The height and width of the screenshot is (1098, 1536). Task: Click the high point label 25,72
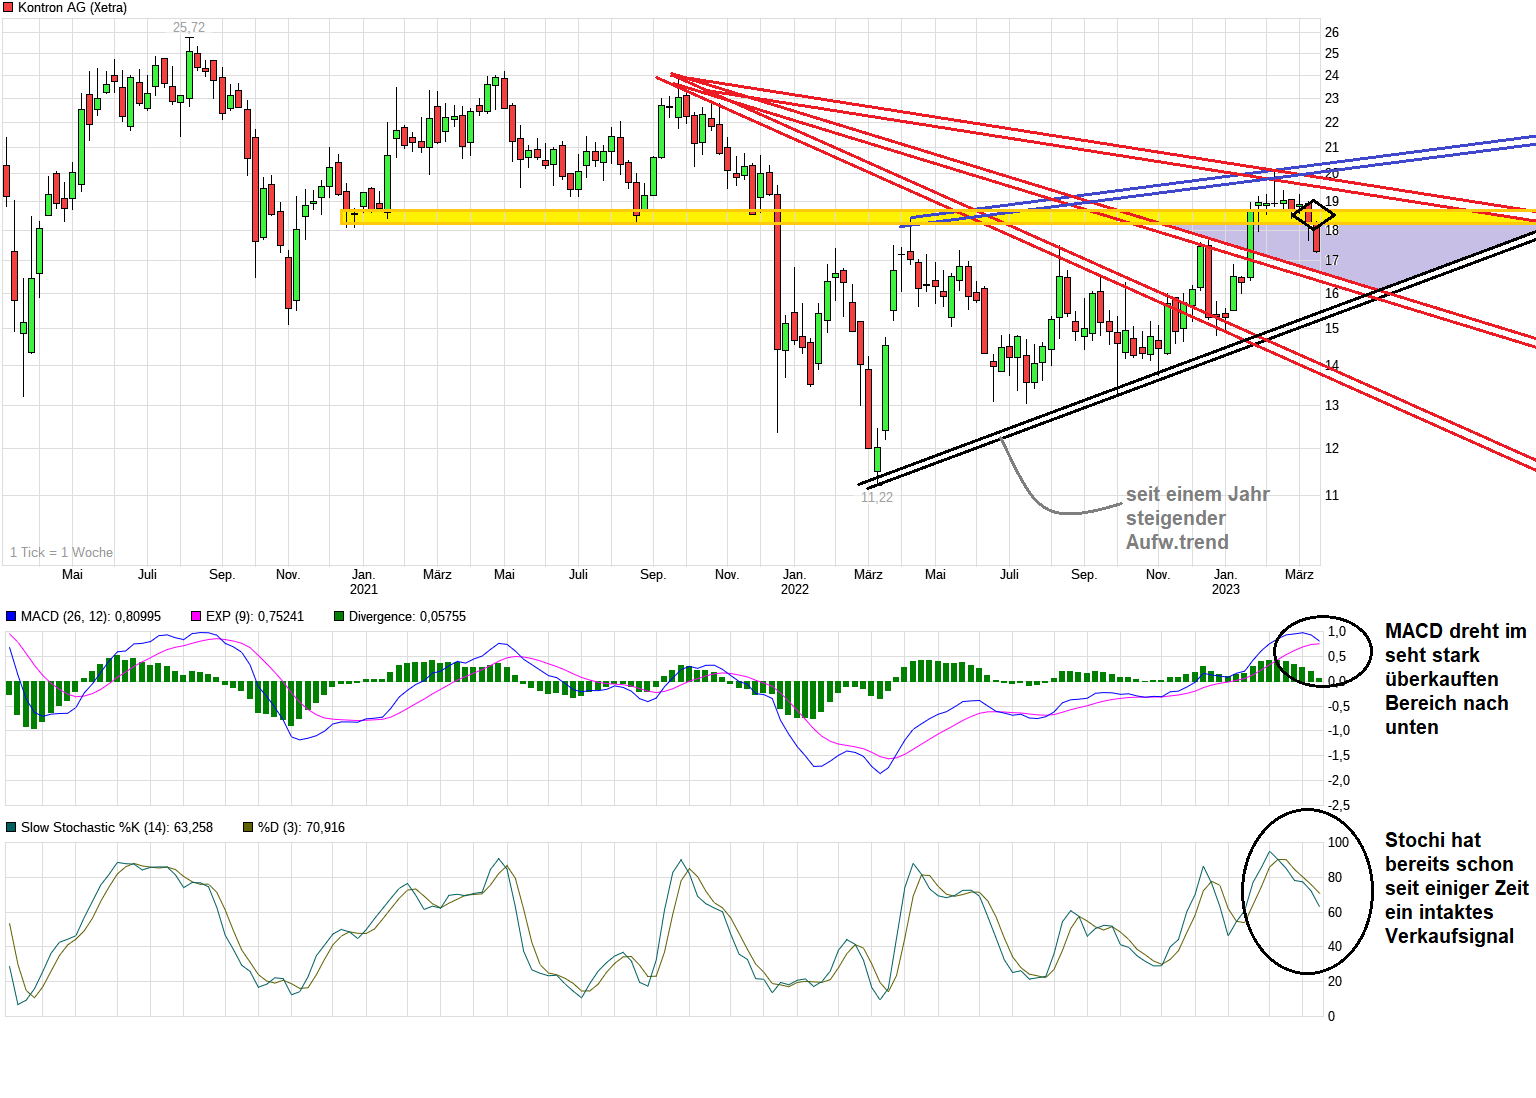click(x=189, y=27)
